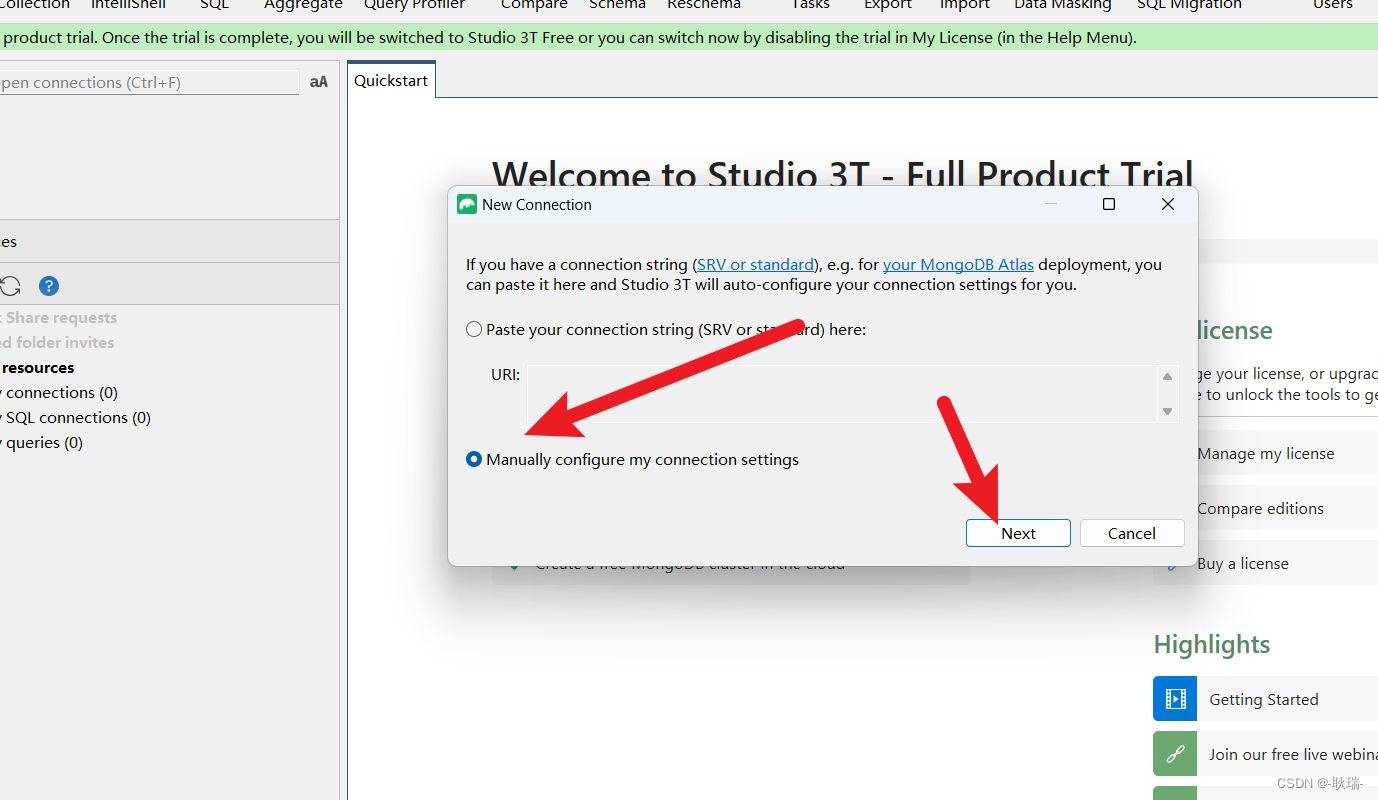
Task: Close the New Connection dialog
Action: click(1167, 204)
